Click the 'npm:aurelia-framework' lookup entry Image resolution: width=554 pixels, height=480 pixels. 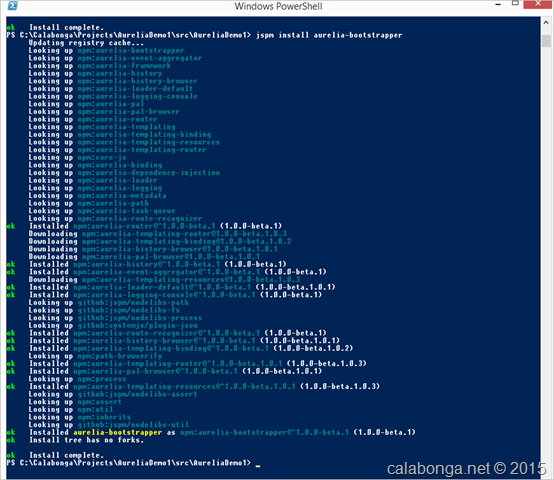(x=124, y=66)
